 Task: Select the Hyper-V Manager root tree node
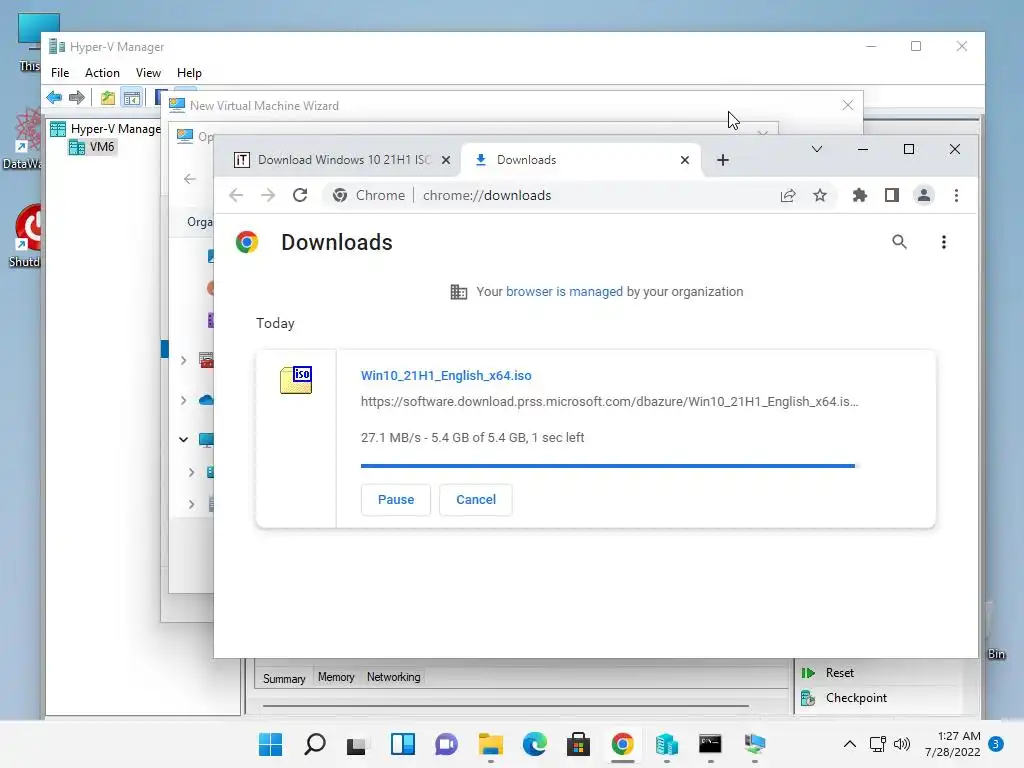116,129
